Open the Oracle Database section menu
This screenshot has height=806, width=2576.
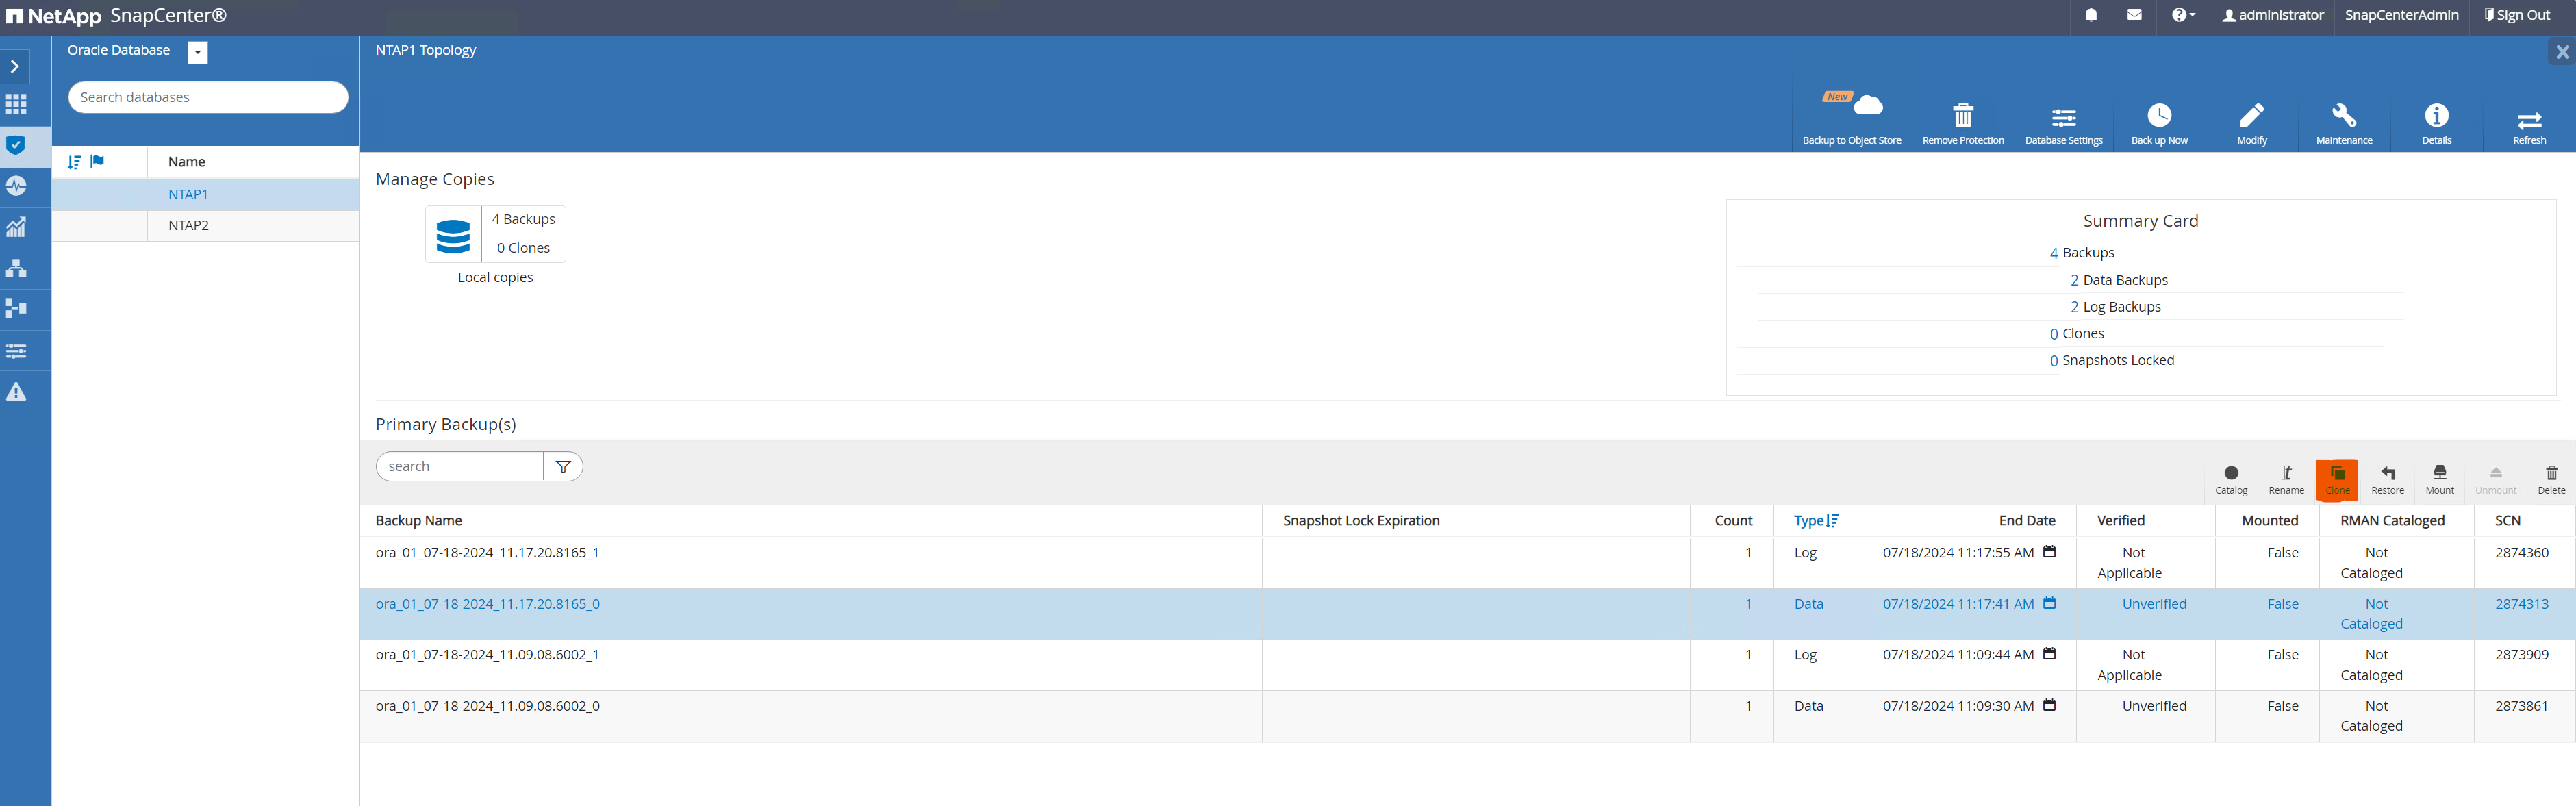coord(197,51)
